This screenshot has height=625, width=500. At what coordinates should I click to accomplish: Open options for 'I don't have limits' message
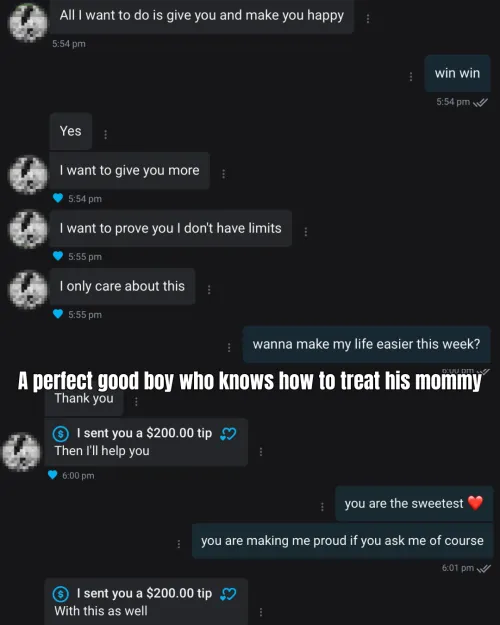[x=305, y=232]
